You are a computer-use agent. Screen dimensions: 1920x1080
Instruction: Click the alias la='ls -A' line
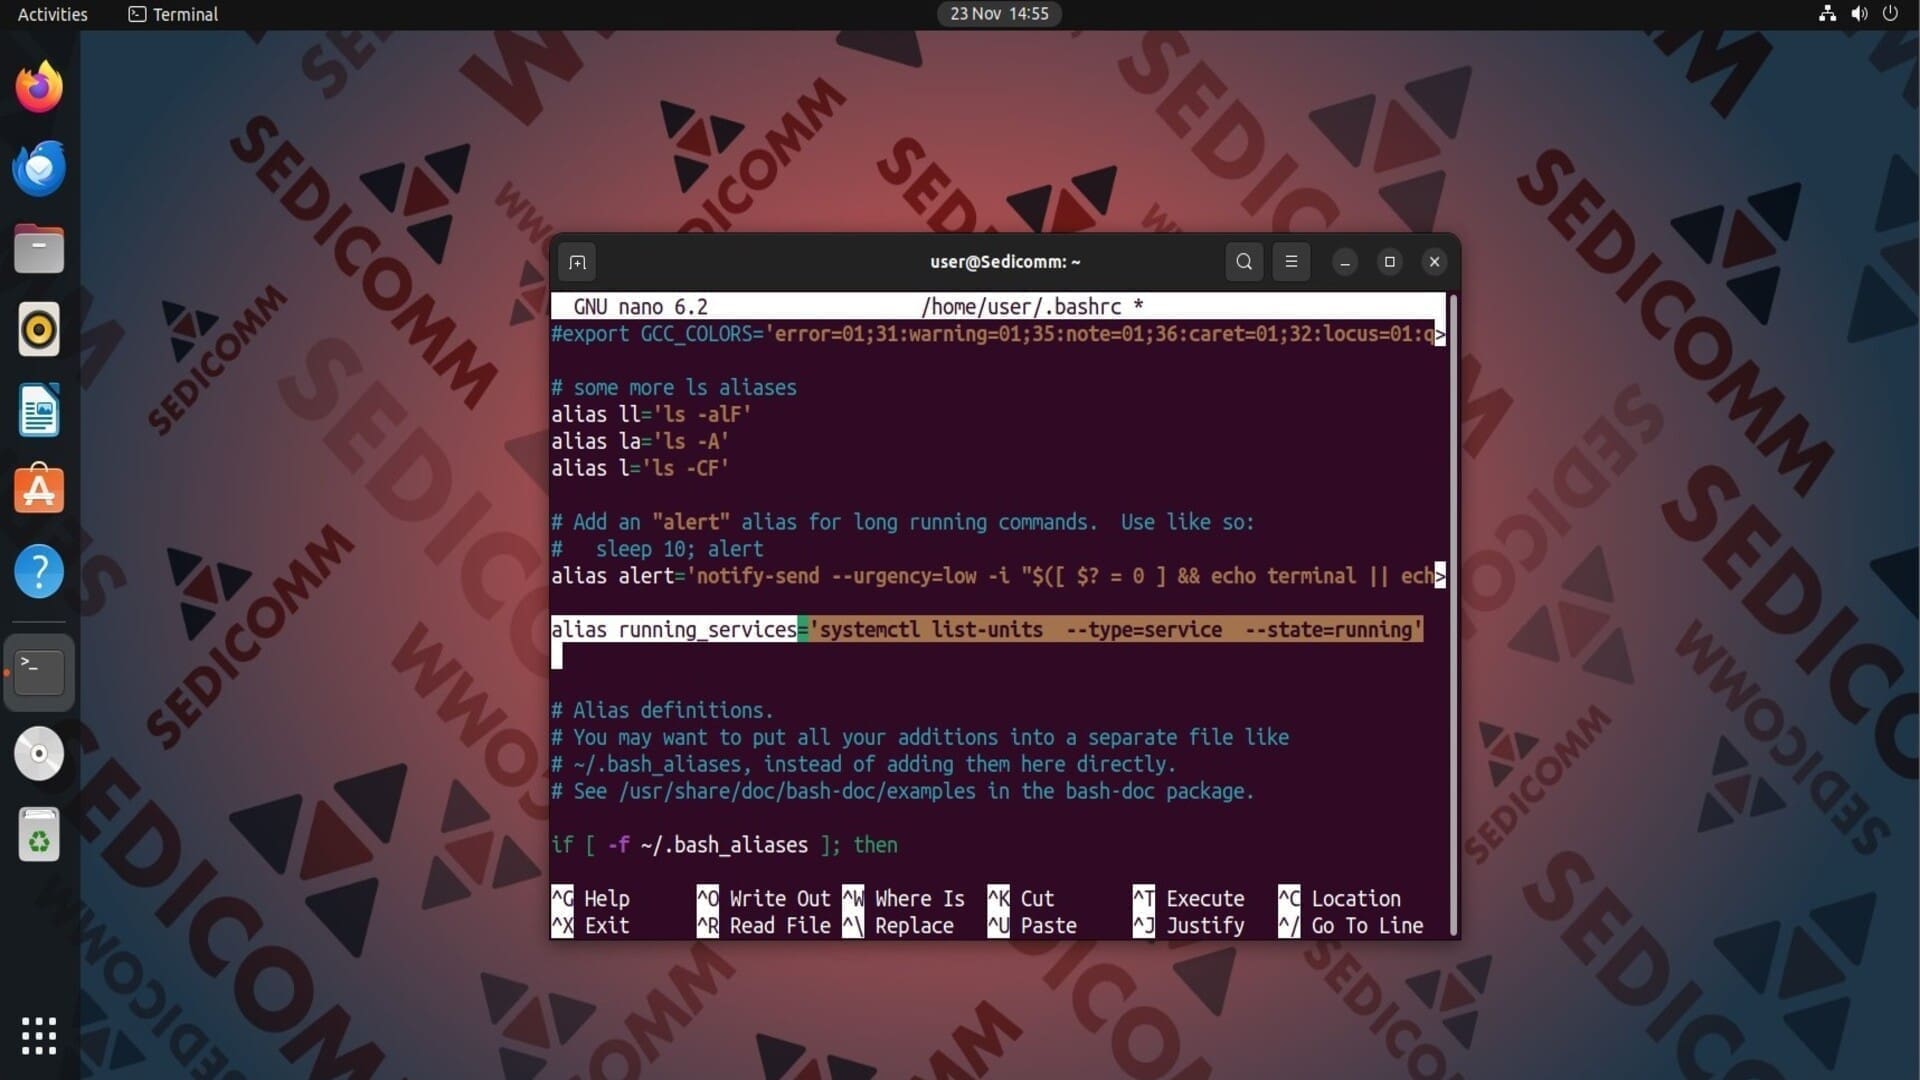click(x=640, y=442)
